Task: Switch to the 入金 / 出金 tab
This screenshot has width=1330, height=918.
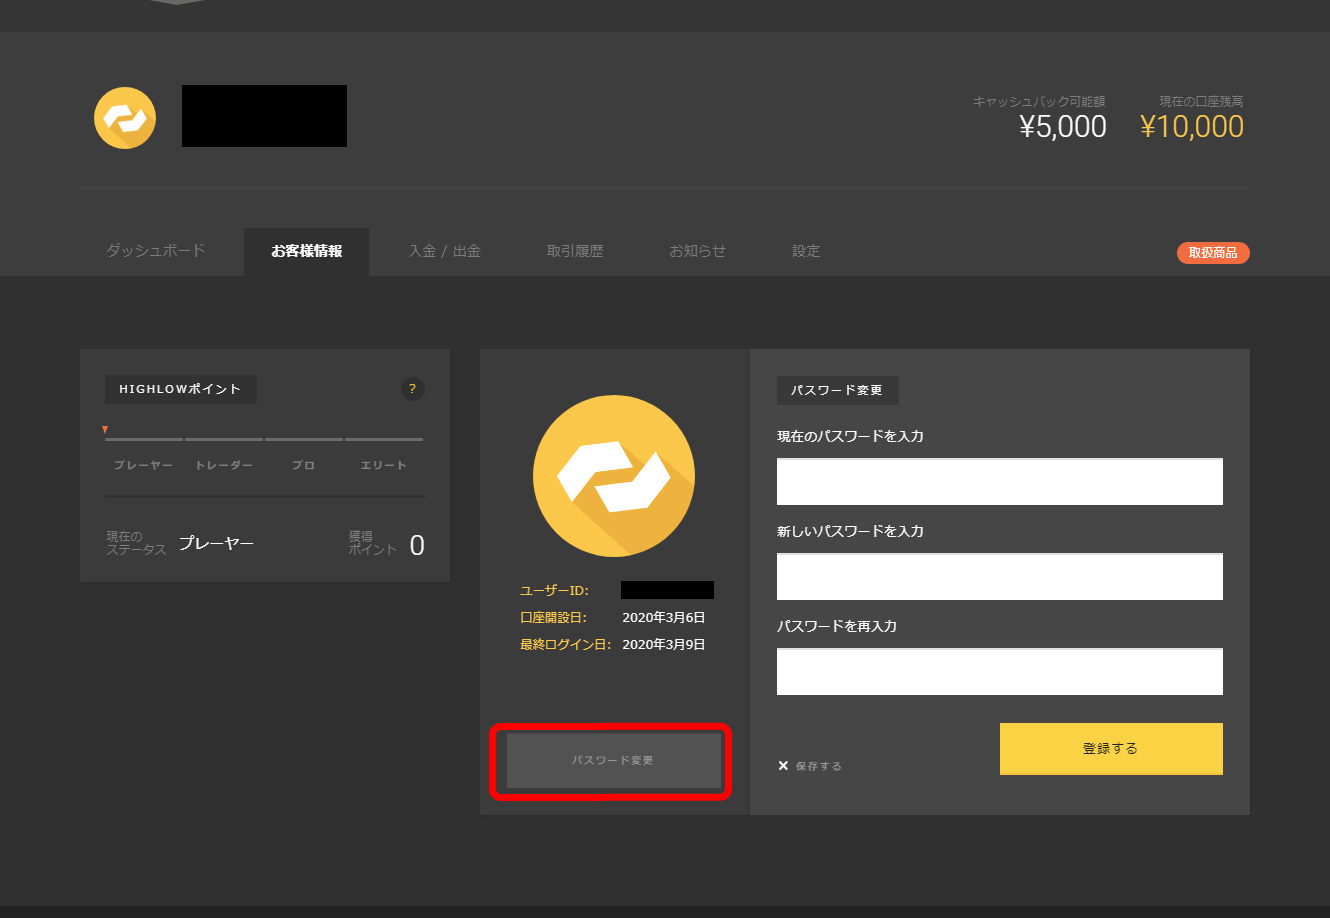Action: pyautogui.click(x=444, y=251)
